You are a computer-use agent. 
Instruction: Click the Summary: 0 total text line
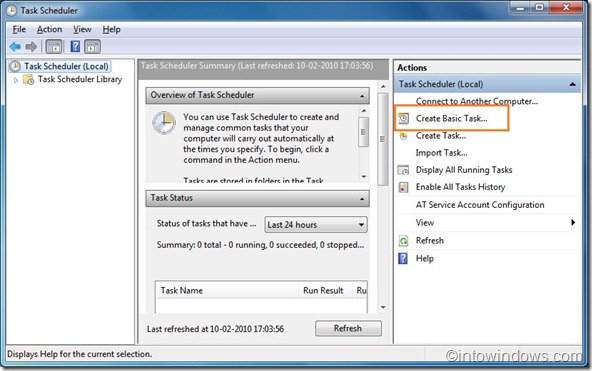tap(260, 245)
